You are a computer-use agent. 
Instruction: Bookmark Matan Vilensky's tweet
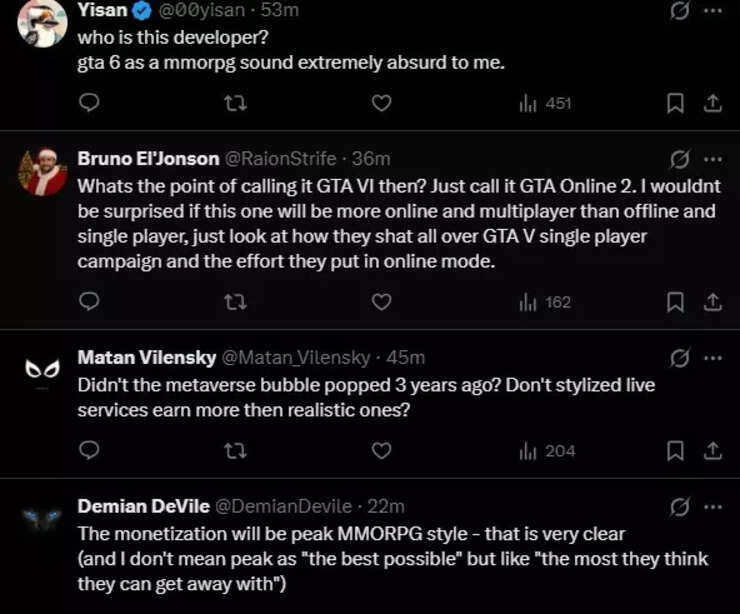675,451
